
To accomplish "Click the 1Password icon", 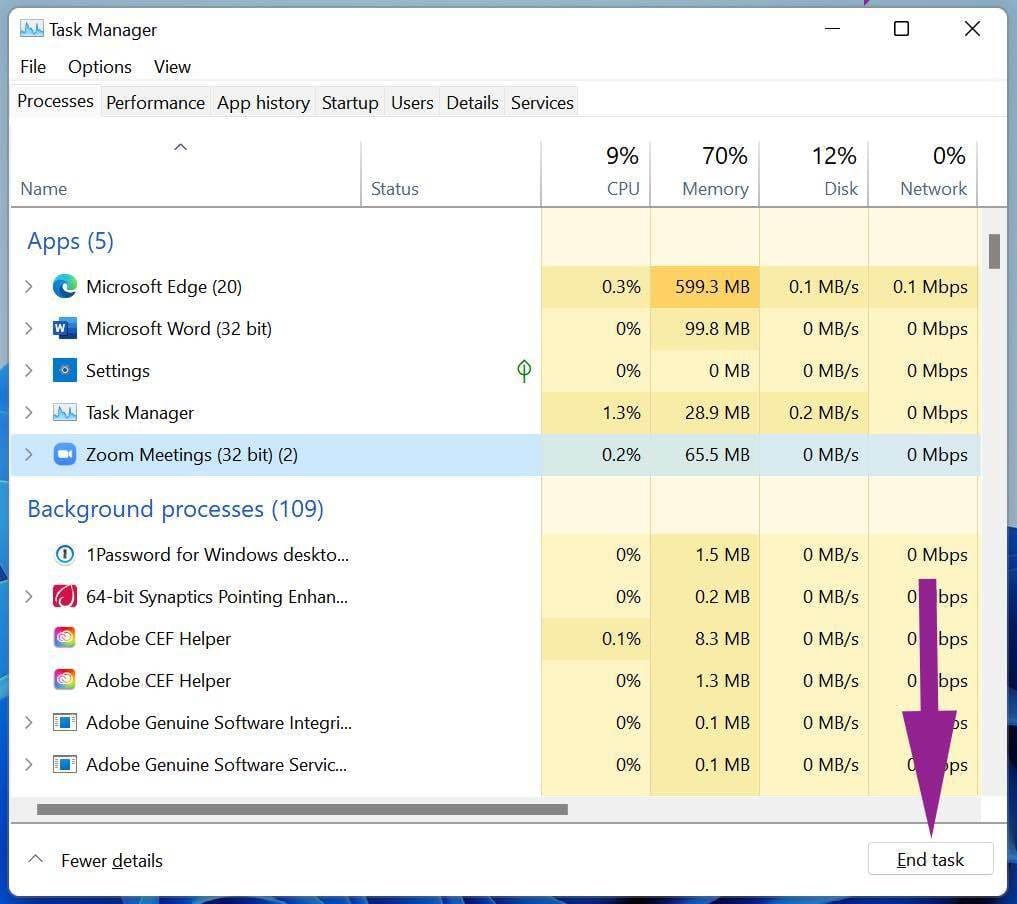I will (64, 554).
